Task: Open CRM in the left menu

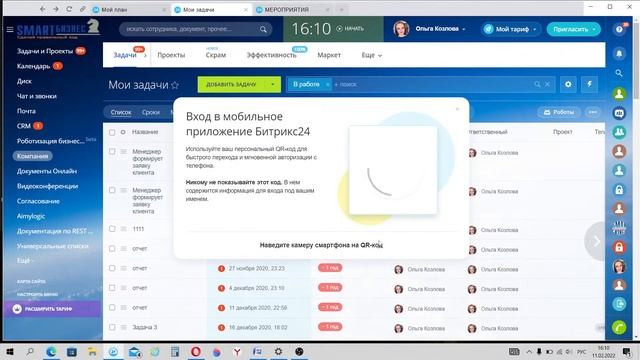Action: coord(24,126)
